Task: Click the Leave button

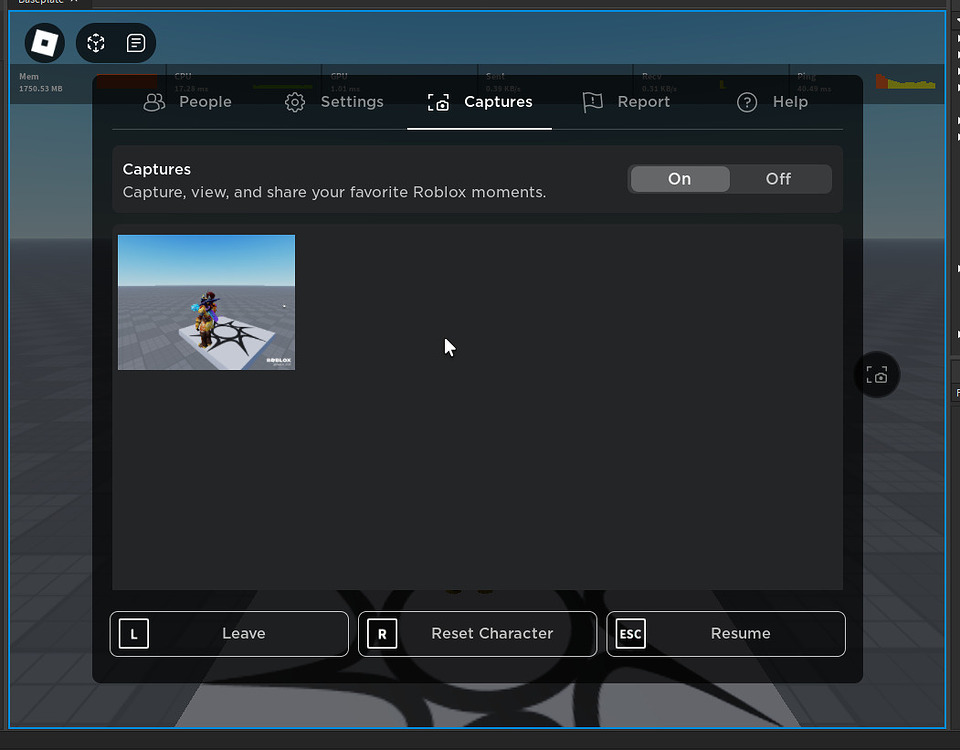Action: pyautogui.click(x=228, y=633)
